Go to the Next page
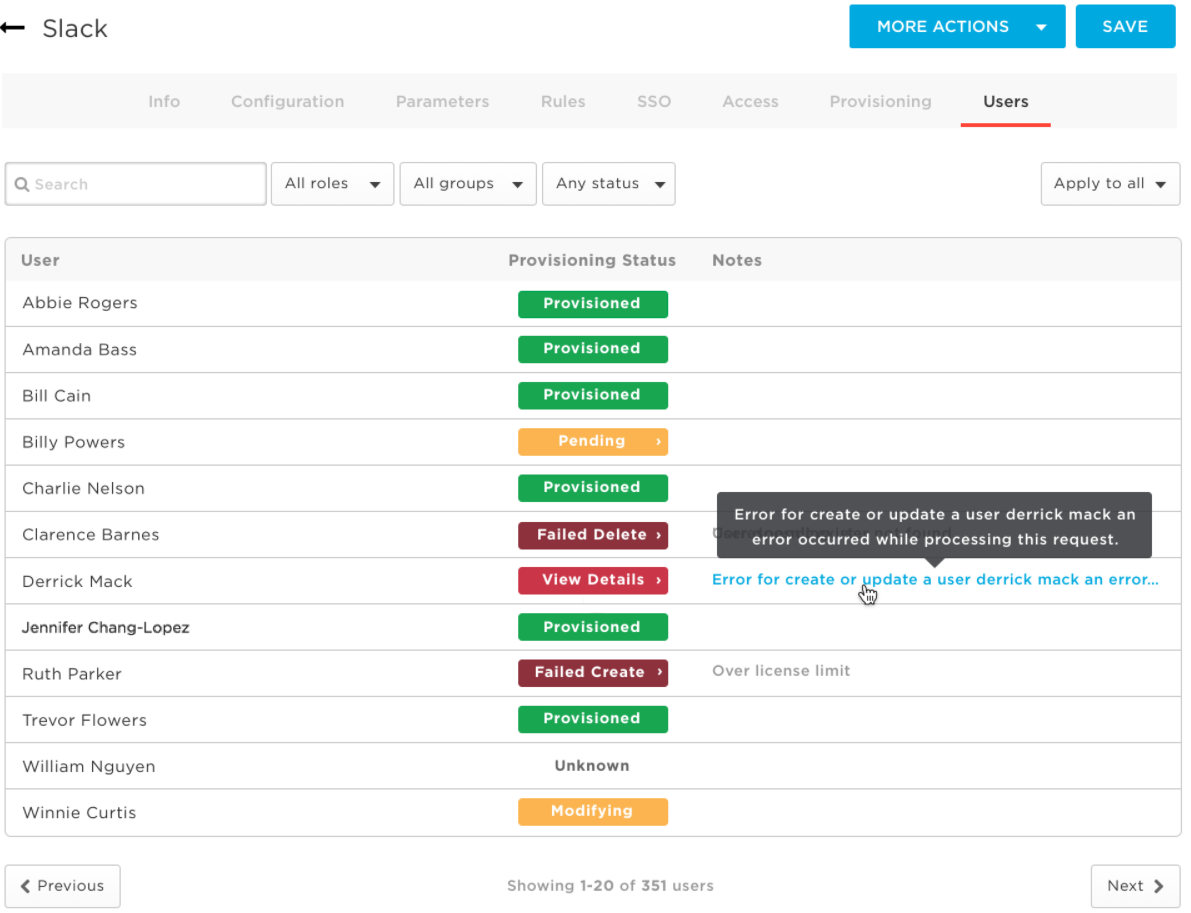 (1135, 886)
